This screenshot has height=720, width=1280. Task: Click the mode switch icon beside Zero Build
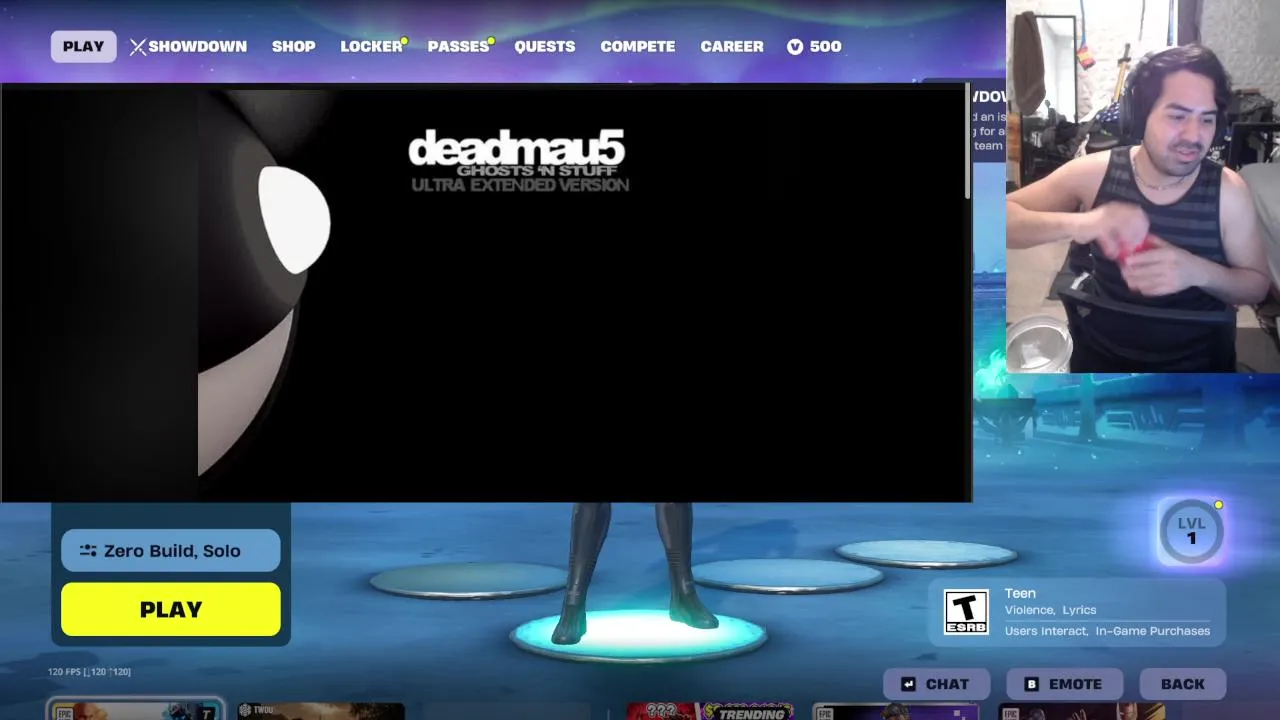88,551
